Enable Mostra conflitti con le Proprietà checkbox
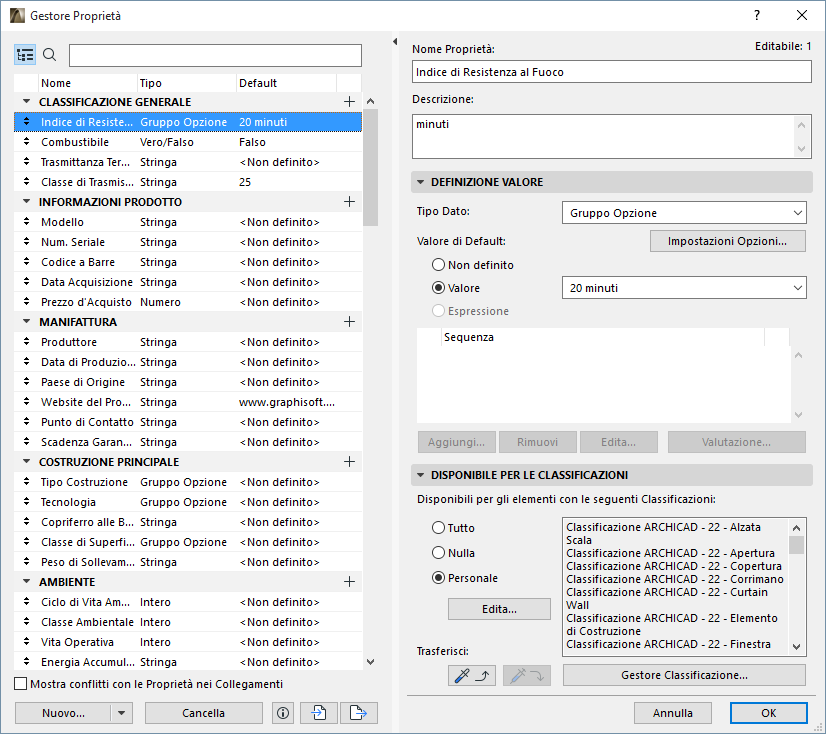This screenshot has height=734, width=826. tap(21, 684)
